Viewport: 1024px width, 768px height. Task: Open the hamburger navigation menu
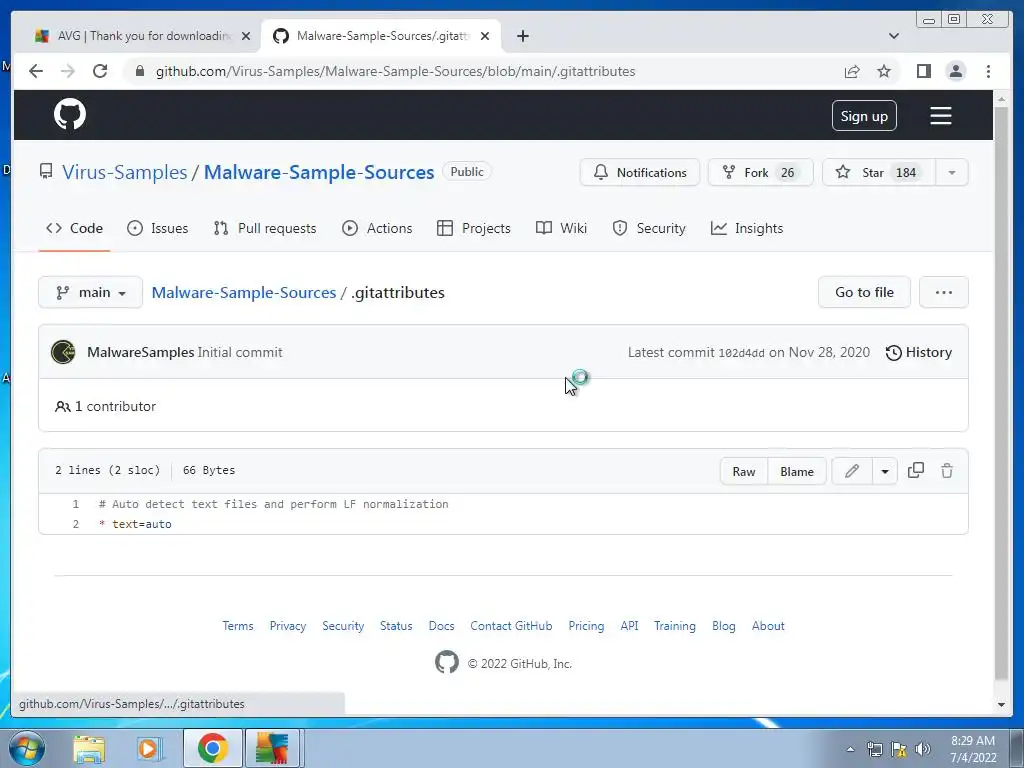(x=940, y=116)
